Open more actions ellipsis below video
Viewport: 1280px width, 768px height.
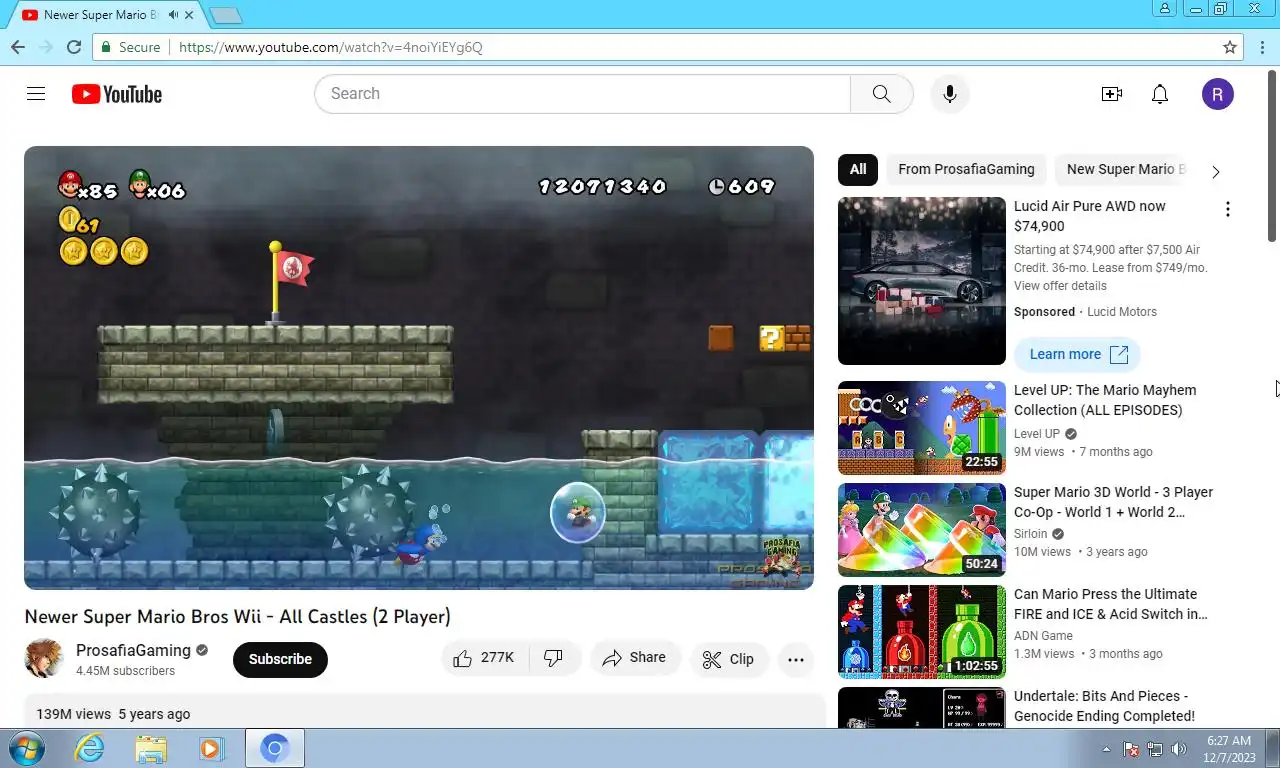point(796,659)
